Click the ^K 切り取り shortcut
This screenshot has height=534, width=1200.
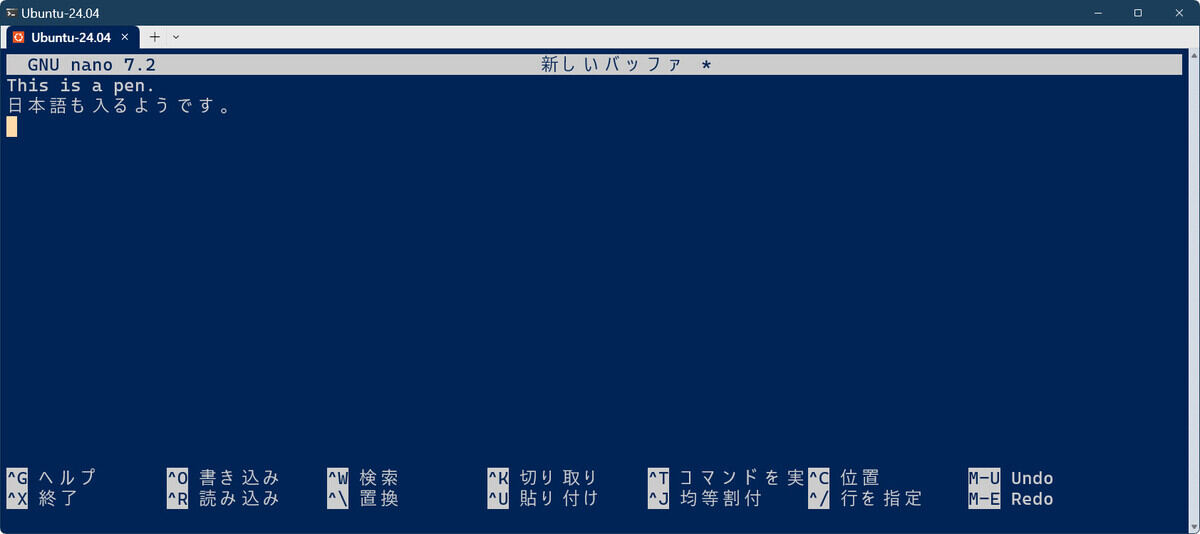(x=543, y=478)
